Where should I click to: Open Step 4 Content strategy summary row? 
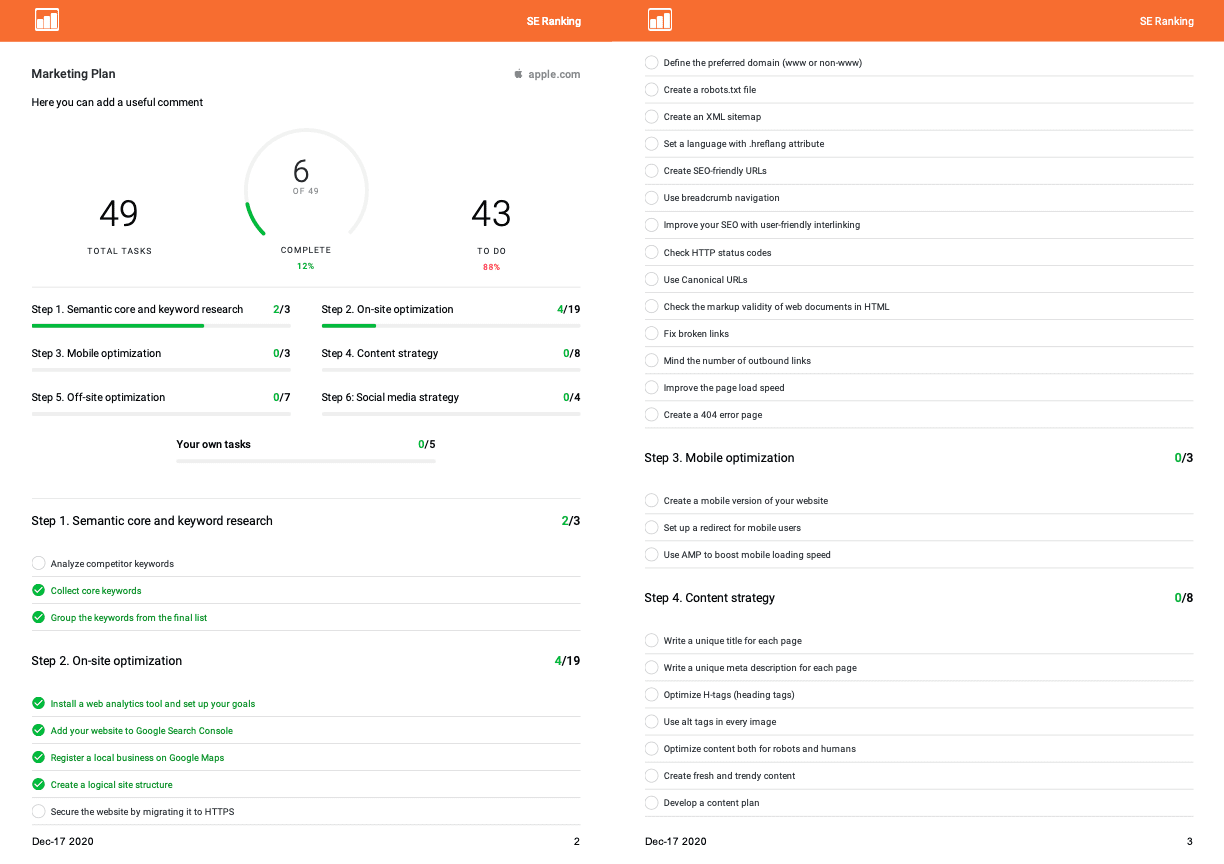pyautogui.click(x=451, y=353)
